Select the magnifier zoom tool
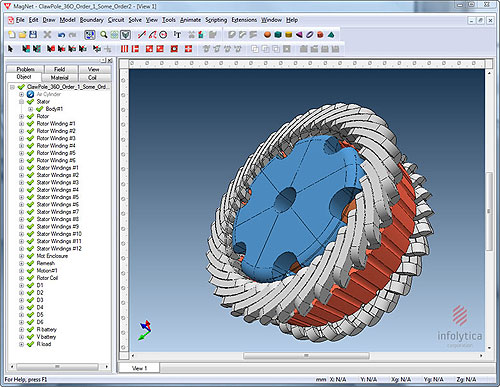500x387 pixels. 104,35
